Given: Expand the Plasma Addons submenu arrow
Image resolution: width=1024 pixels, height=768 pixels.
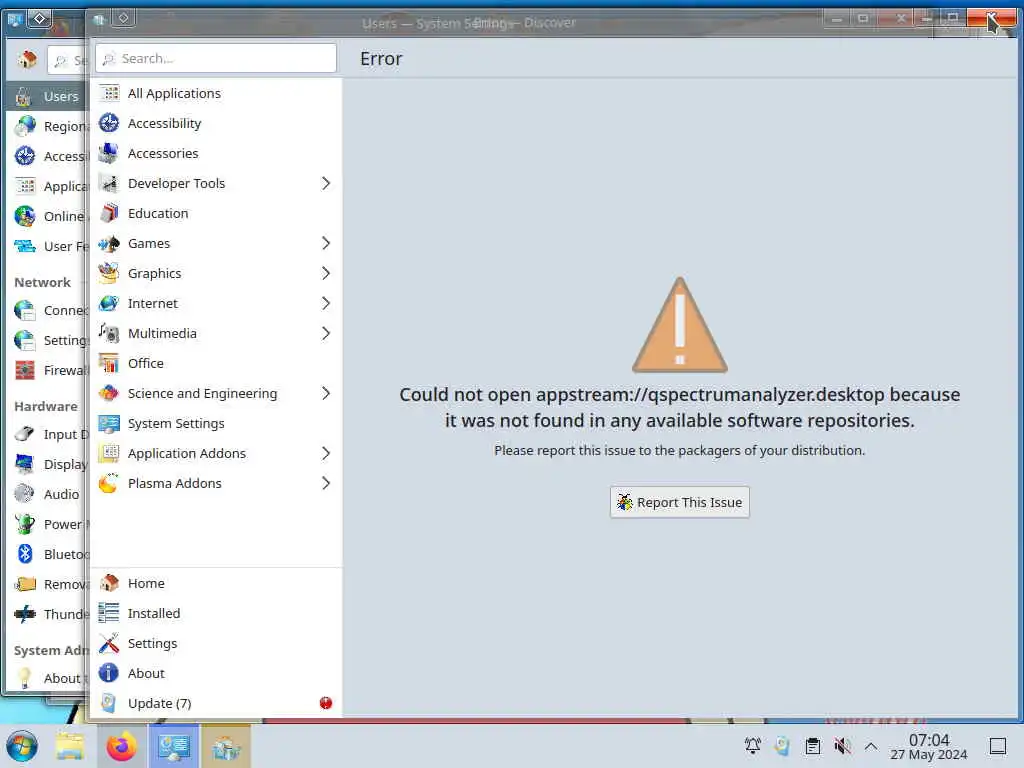Looking at the screenshot, I should click(x=326, y=484).
